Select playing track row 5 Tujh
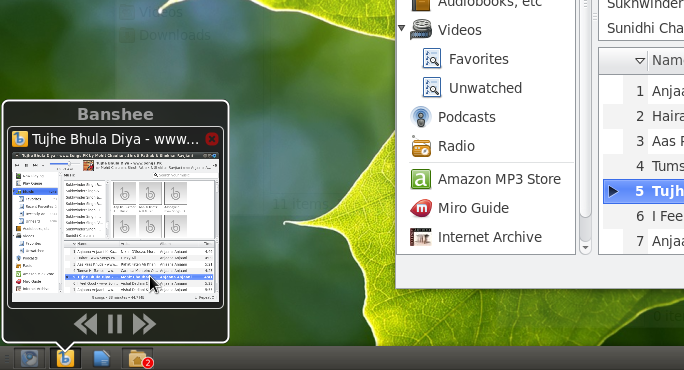Image resolution: width=684 pixels, height=370 pixels. [643, 191]
